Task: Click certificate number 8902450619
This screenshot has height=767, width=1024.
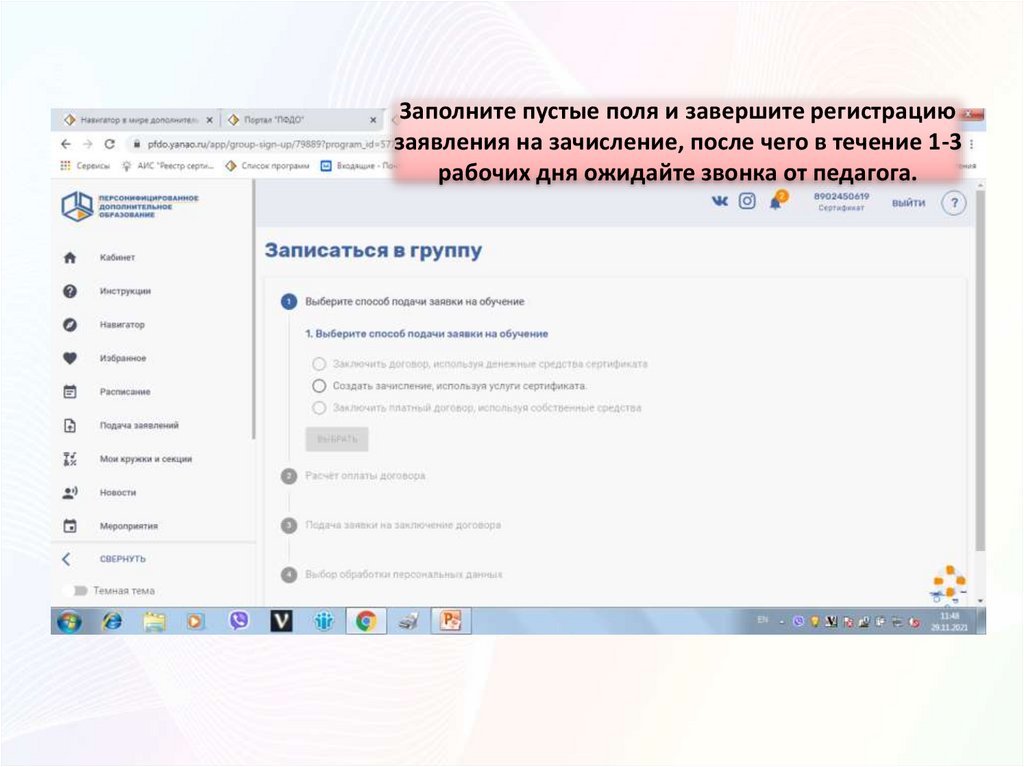Action: 841,196
